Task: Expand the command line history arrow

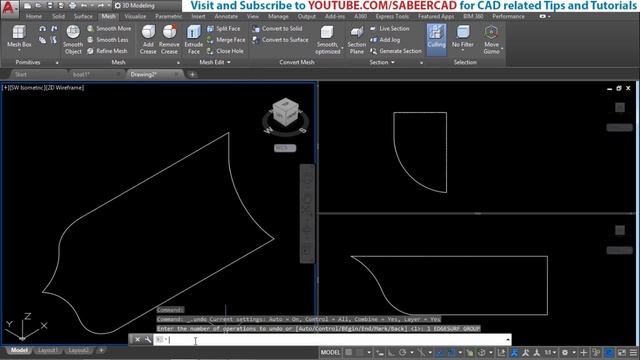Action: point(508,340)
